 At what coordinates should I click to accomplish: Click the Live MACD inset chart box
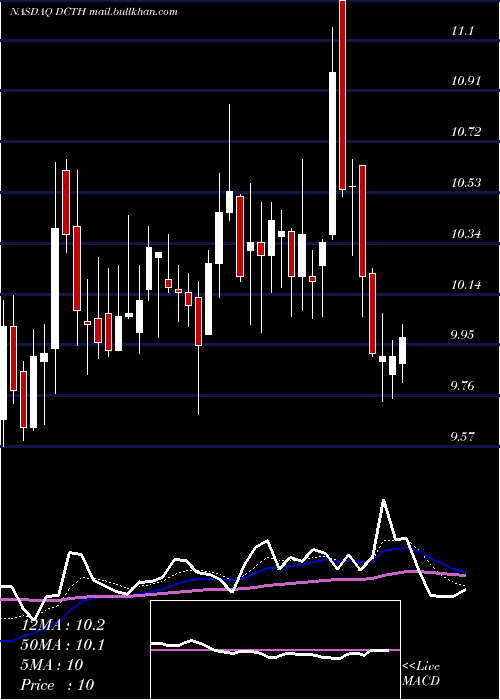[275, 650]
